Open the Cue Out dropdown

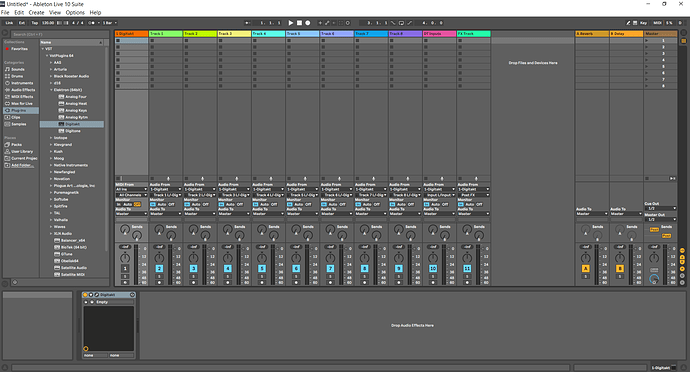tap(660, 209)
